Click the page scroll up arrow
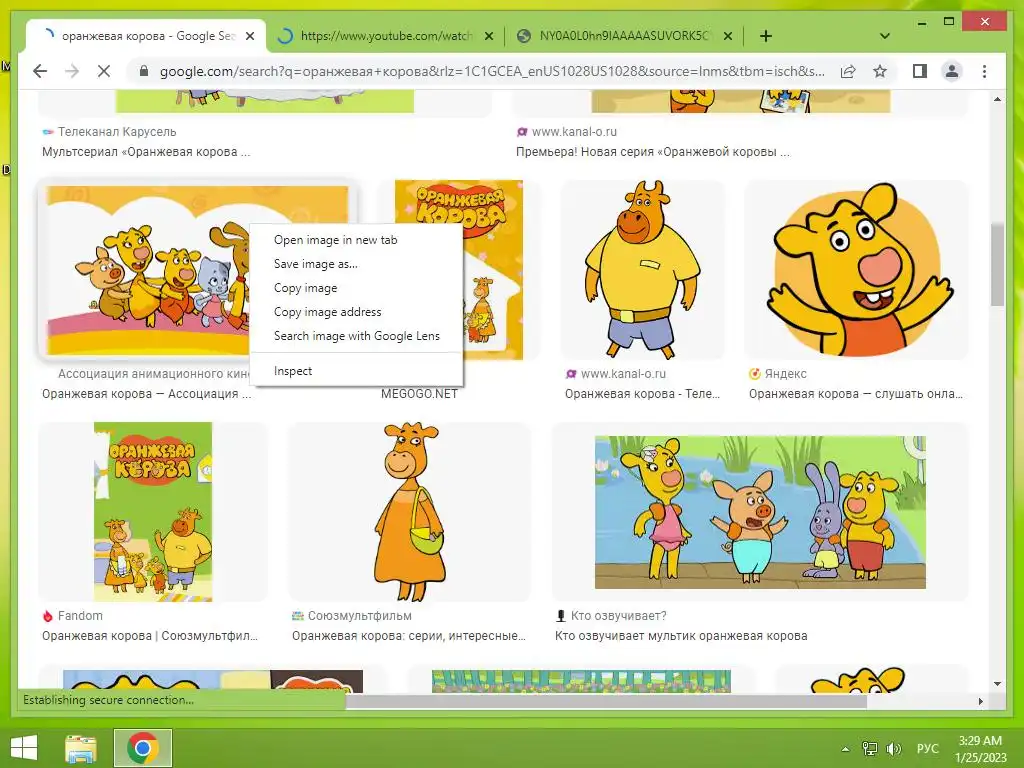1024x768 pixels. point(997,99)
